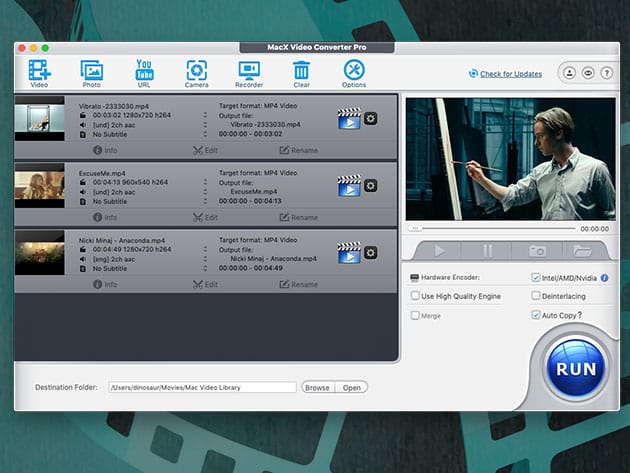Open the Options settings icon
The width and height of the screenshot is (630, 473).
pyautogui.click(x=354, y=71)
